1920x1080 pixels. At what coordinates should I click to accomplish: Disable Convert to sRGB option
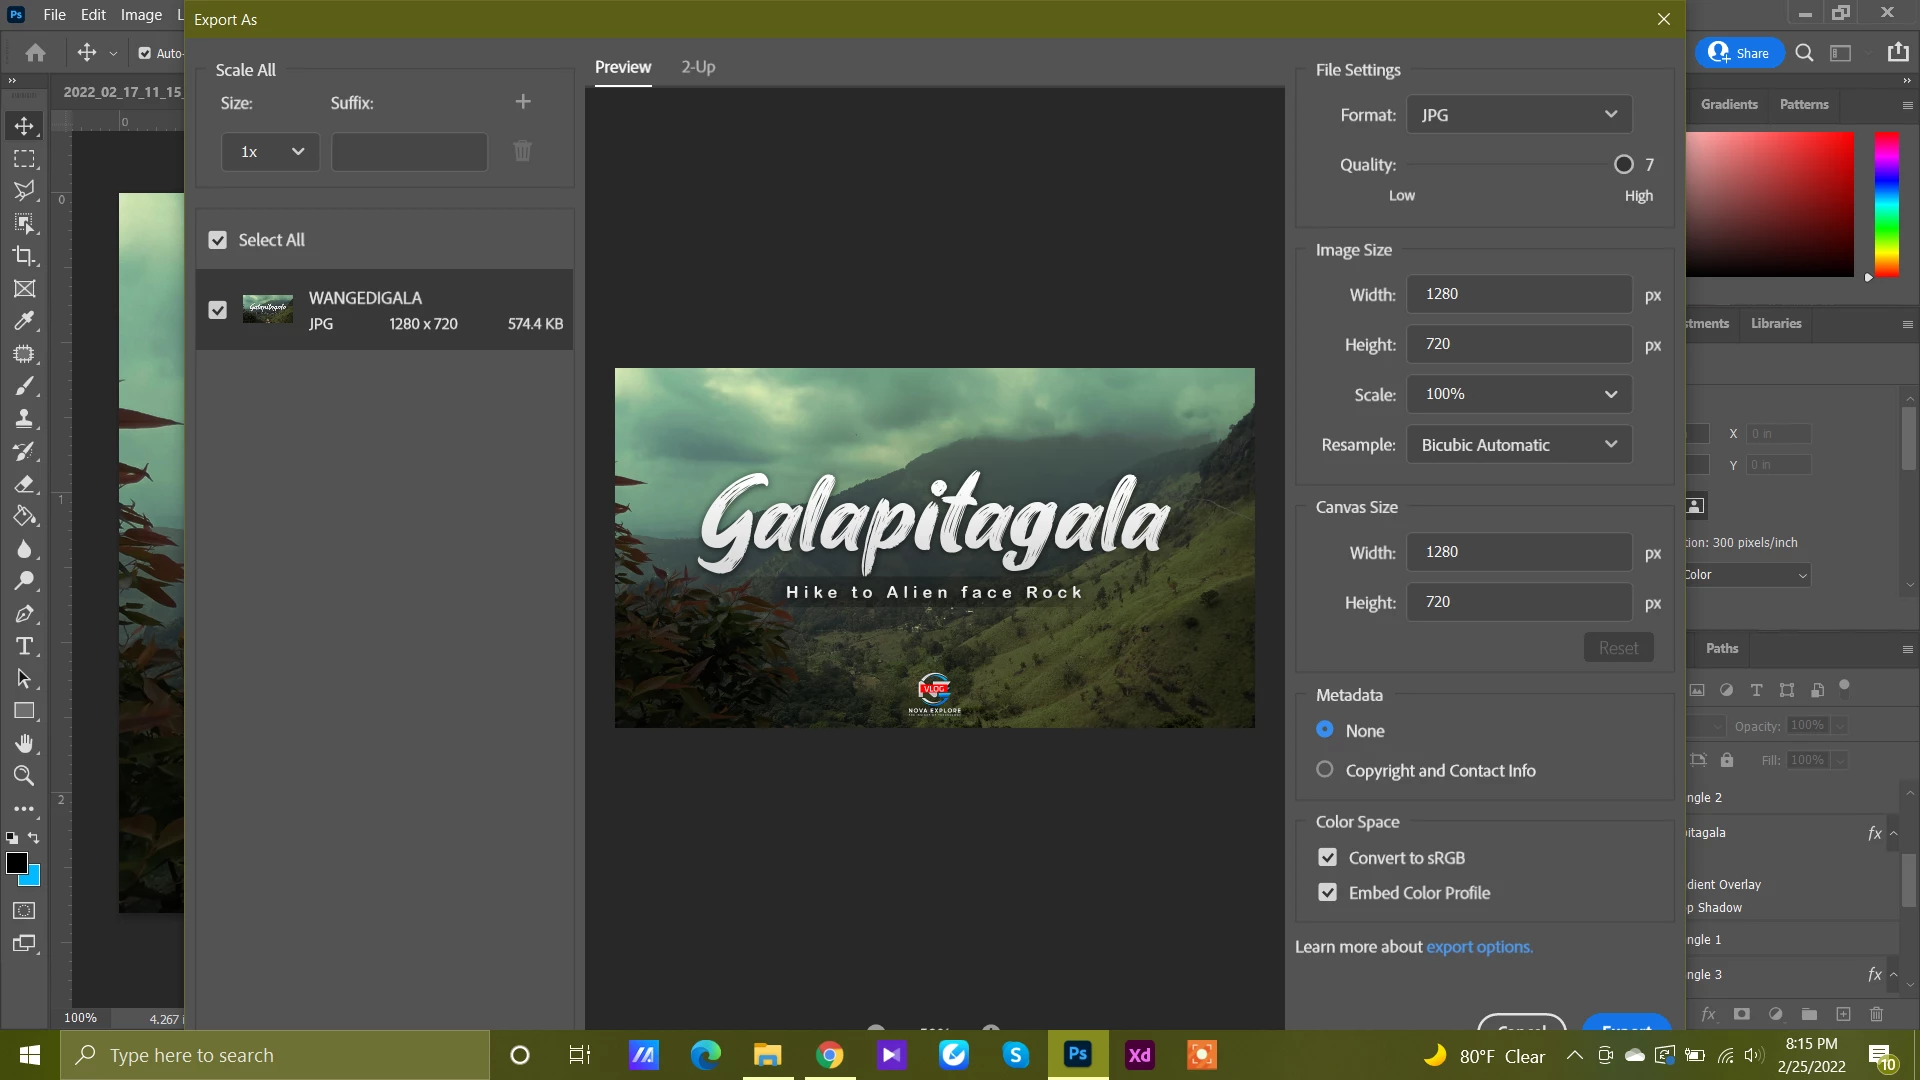click(1327, 858)
